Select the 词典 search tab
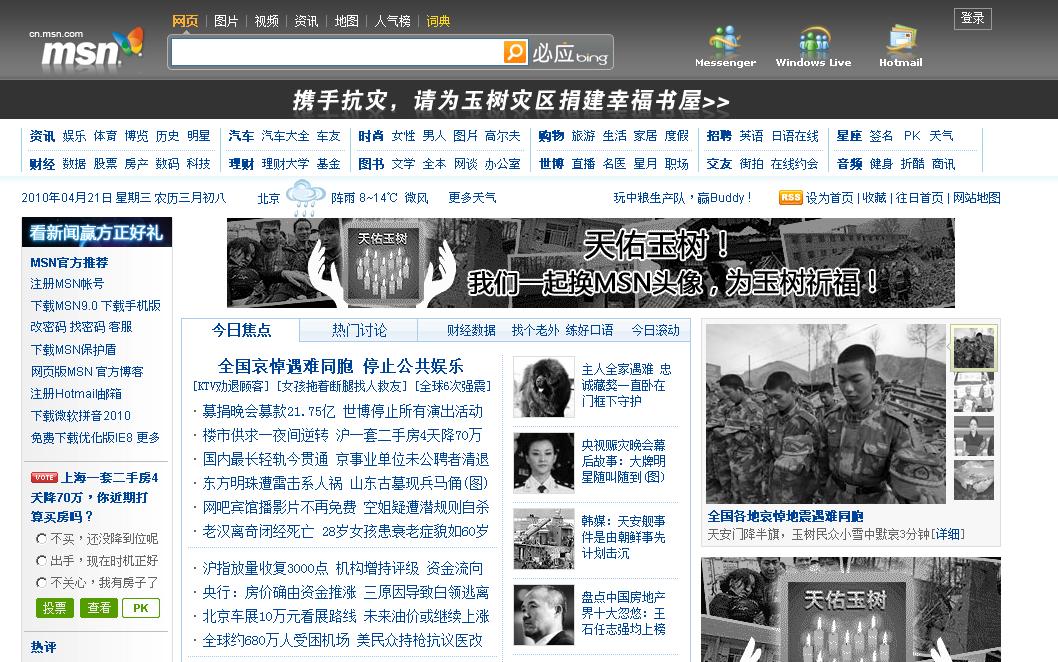 pyautogui.click(x=438, y=21)
